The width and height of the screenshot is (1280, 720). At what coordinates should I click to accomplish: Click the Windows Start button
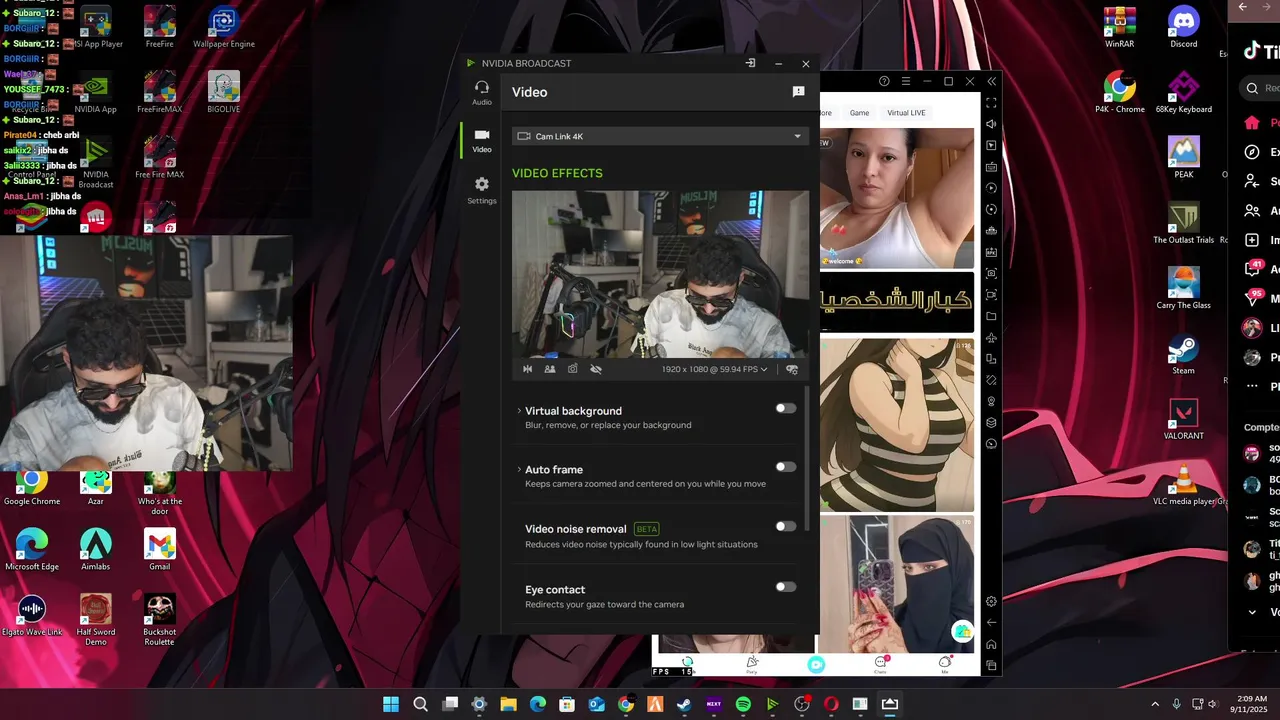click(391, 704)
